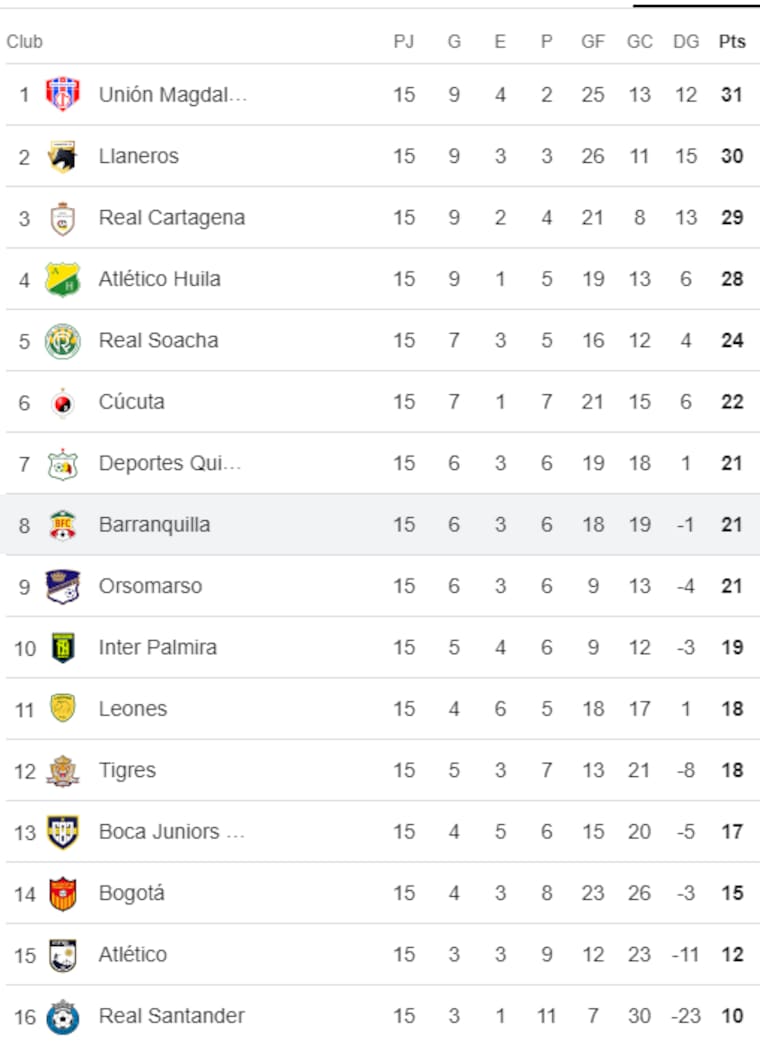This screenshot has width=760, height=1044.
Task: Click the Orsomarso team crest icon
Action: tap(63, 586)
